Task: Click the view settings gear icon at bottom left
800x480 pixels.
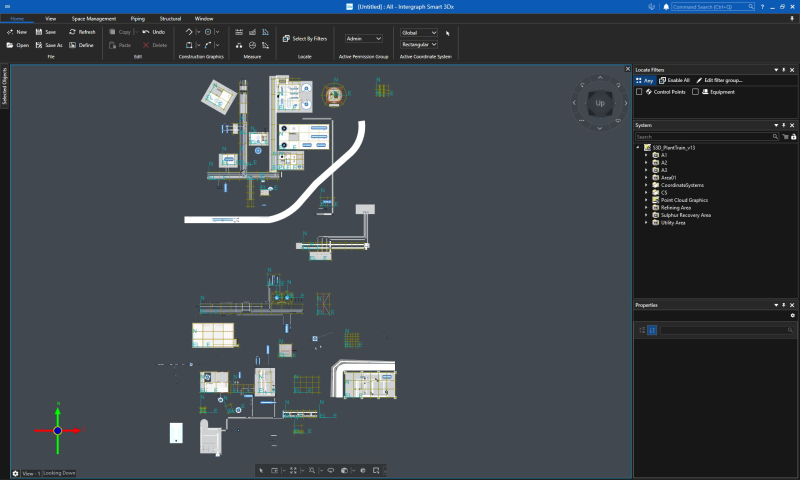Action: pyautogui.click(x=15, y=473)
